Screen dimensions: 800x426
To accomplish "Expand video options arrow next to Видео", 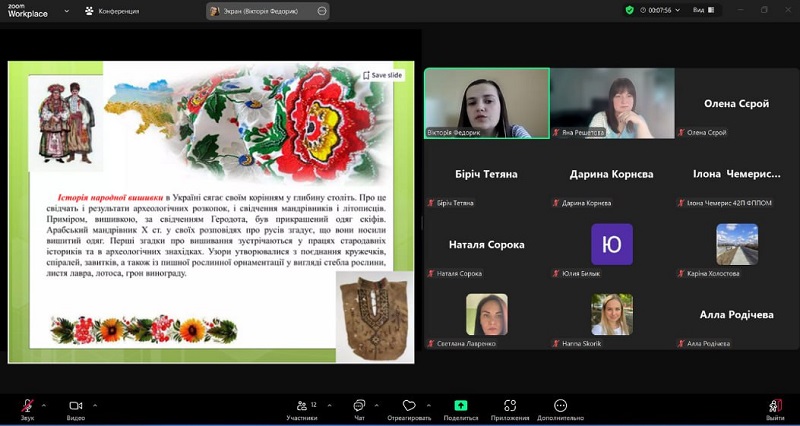I will (x=95, y=404).
